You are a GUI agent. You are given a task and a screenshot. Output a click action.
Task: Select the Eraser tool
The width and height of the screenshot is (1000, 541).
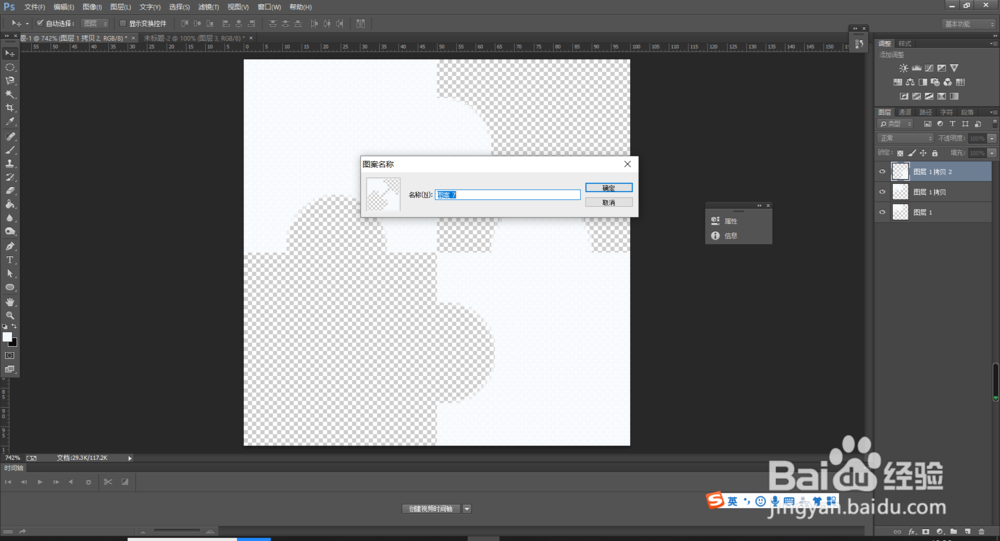pyautogui.click(x=10, y=191)
